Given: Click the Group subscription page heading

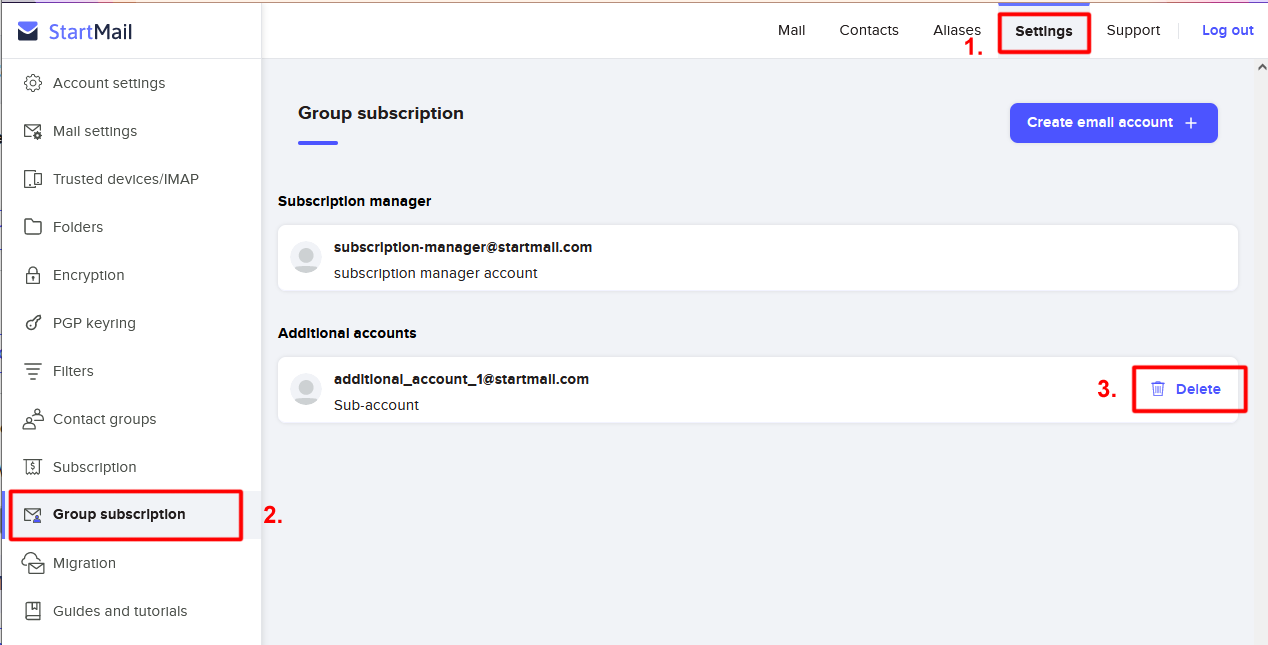Looking at the screenshot, I should [x=381, y=113].
